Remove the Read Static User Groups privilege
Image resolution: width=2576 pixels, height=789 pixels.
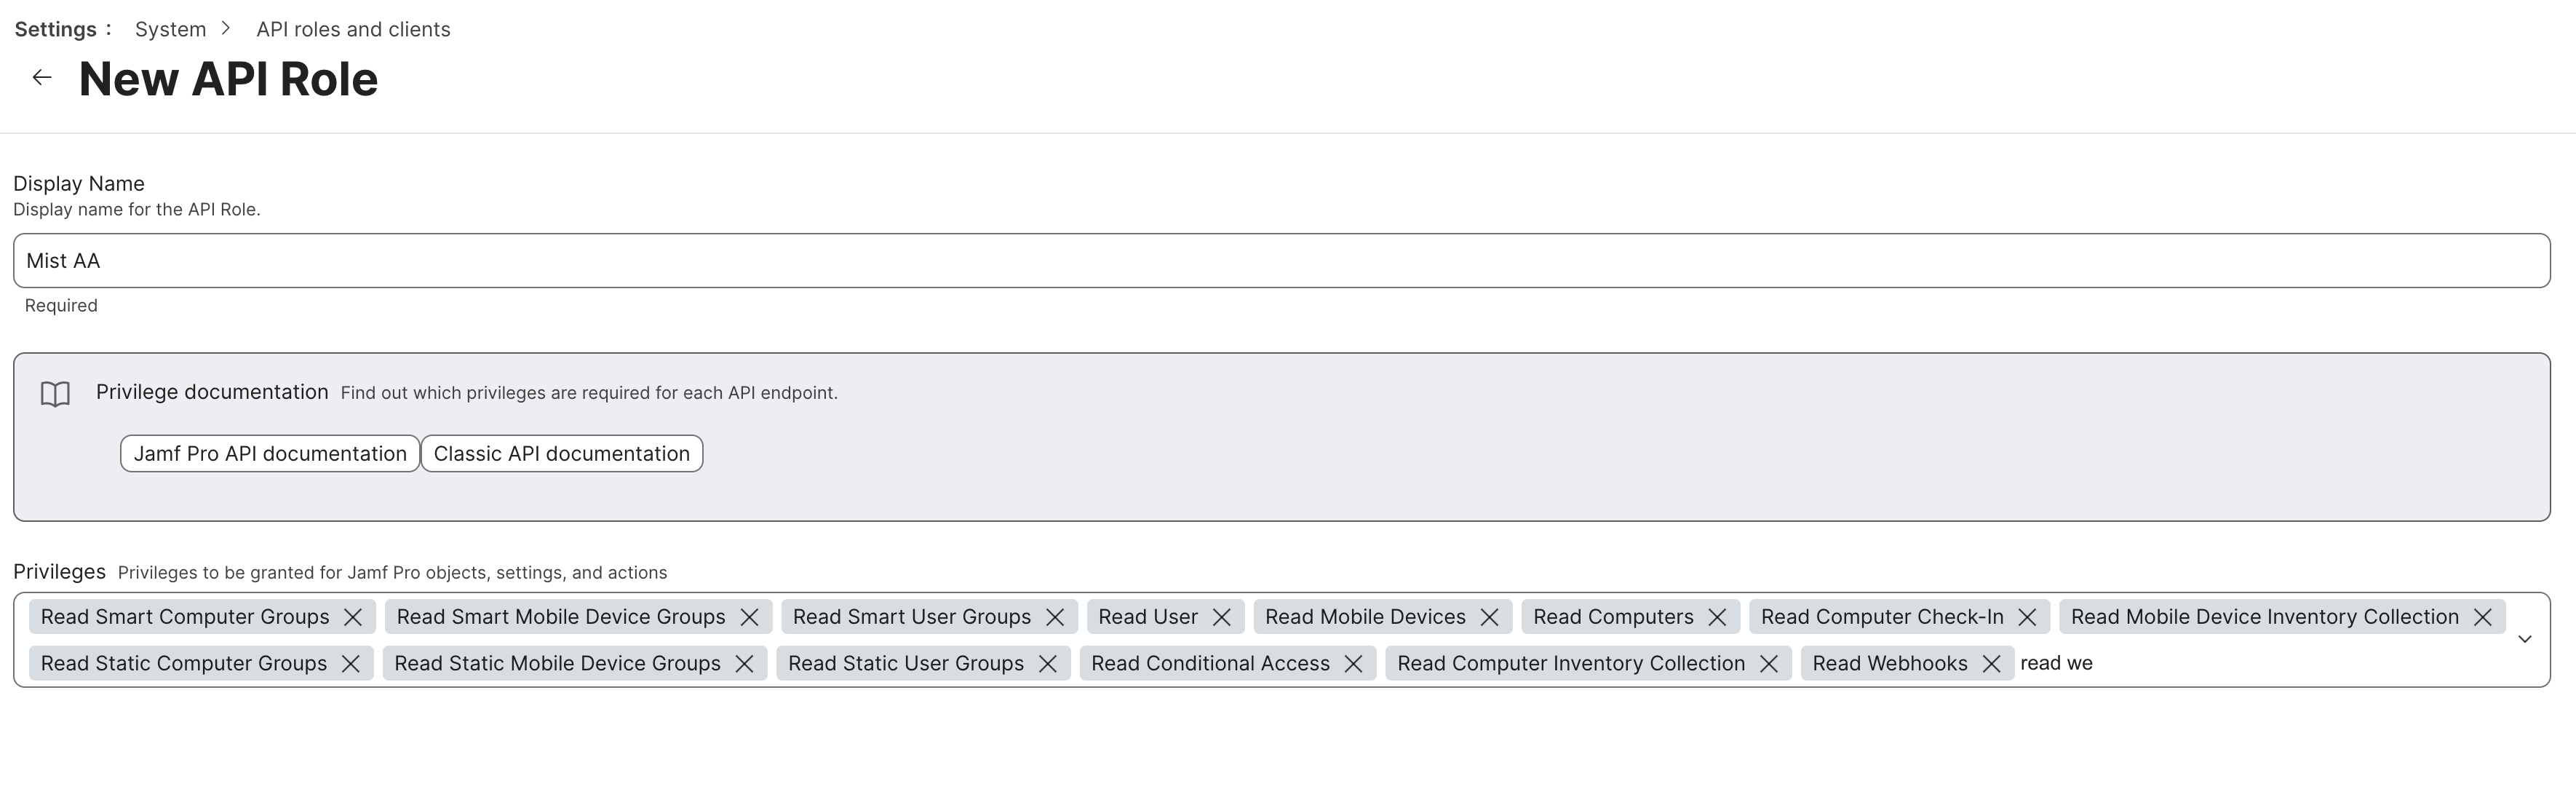[1047, 664]
